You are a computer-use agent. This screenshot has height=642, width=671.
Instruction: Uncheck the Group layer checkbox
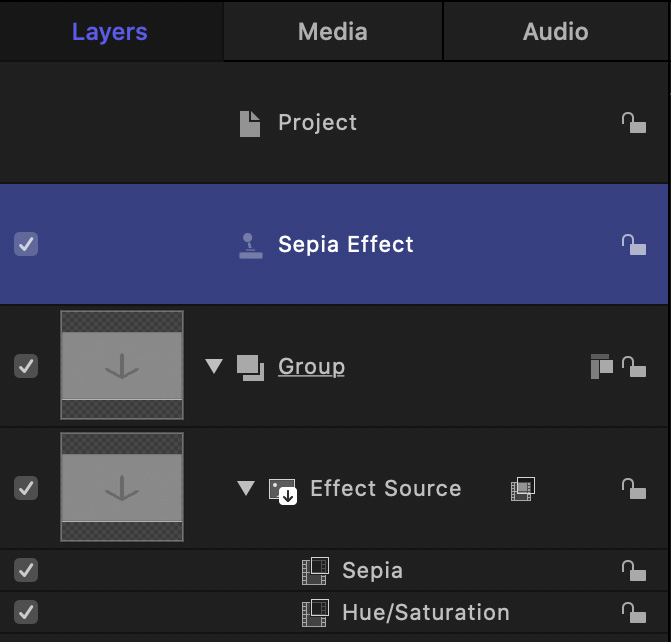pyautogui.click(x=26, y=367)
